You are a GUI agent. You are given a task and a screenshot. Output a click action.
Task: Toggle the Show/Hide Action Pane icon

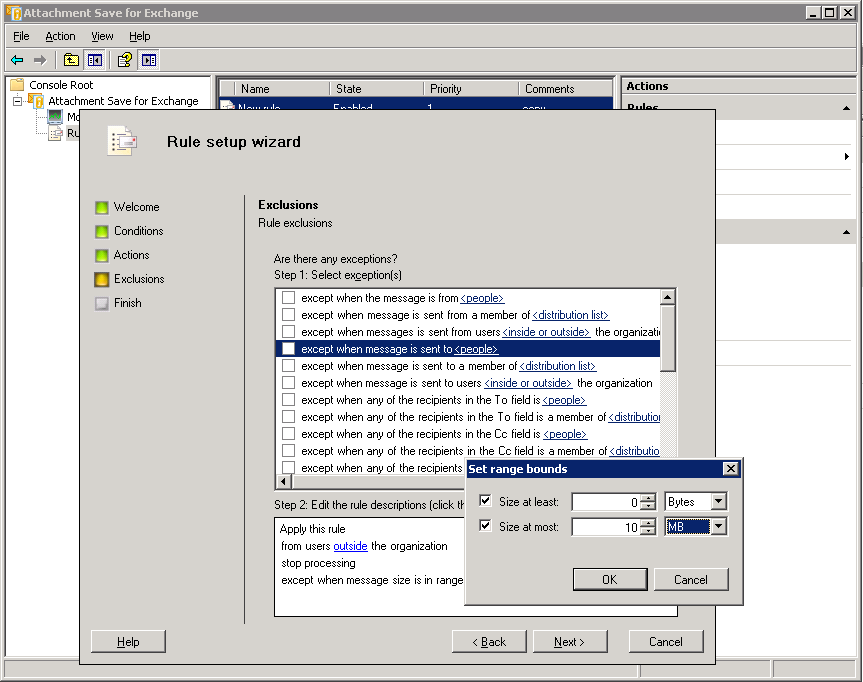pos(149,60)
